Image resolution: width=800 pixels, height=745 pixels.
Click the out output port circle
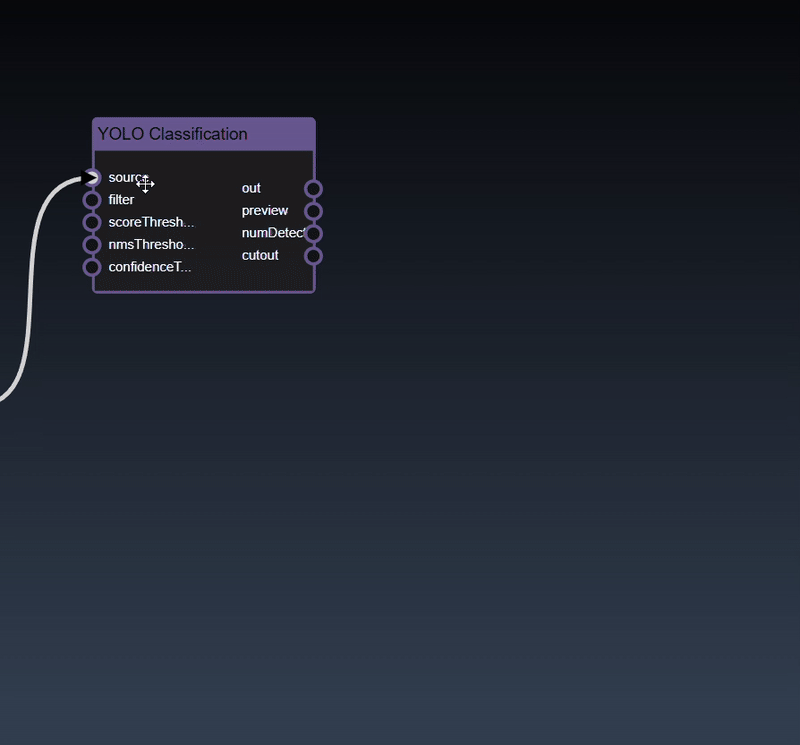[313, 189]
